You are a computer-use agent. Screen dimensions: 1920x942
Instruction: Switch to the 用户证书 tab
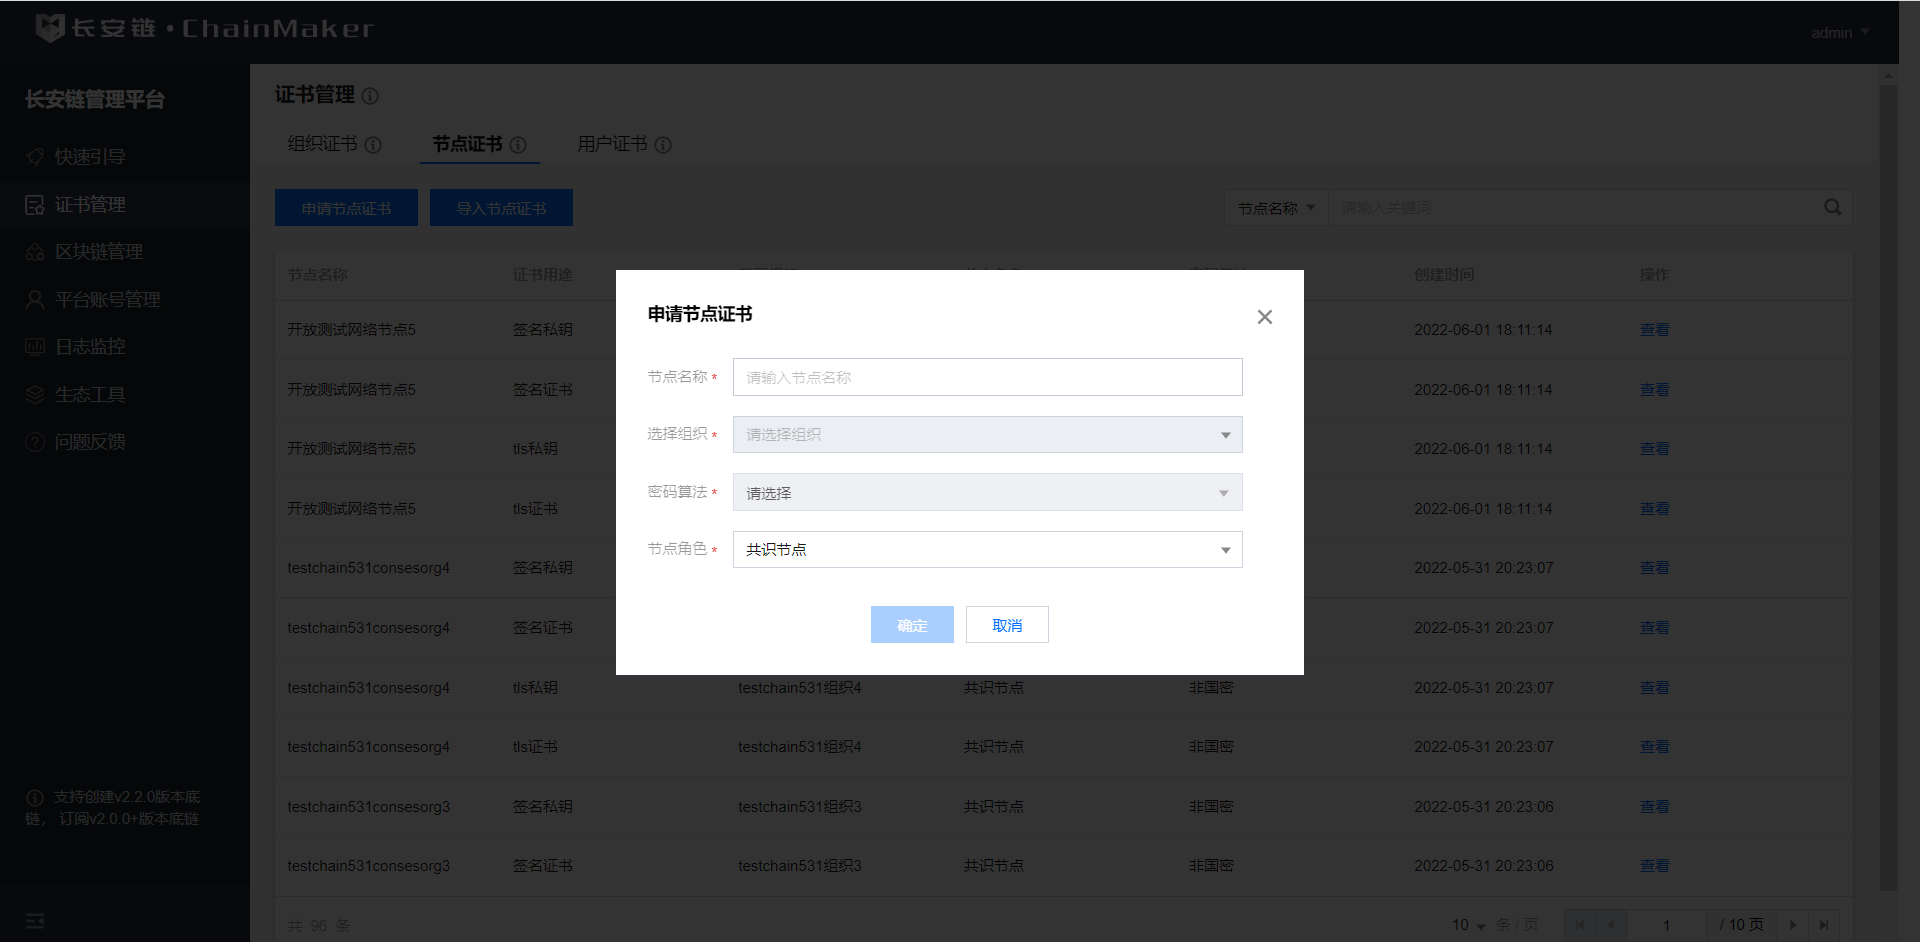612,144
